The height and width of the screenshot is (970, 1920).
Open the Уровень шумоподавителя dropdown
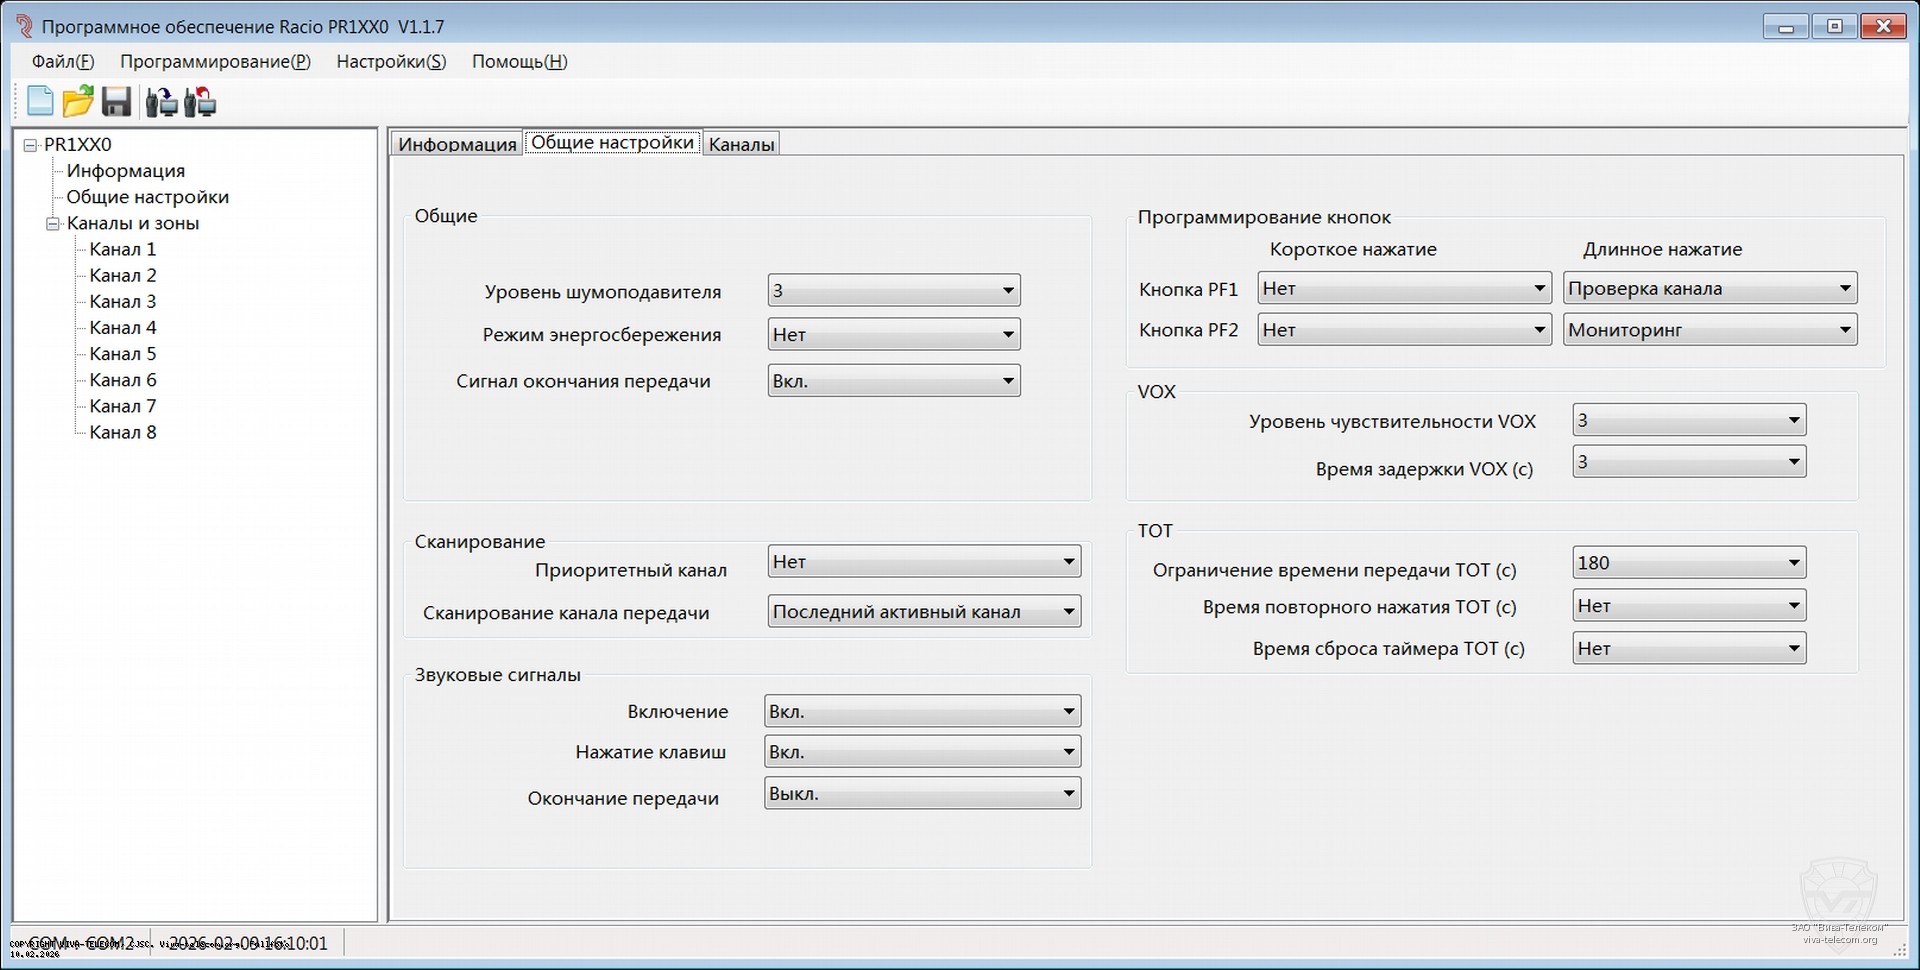893,291
